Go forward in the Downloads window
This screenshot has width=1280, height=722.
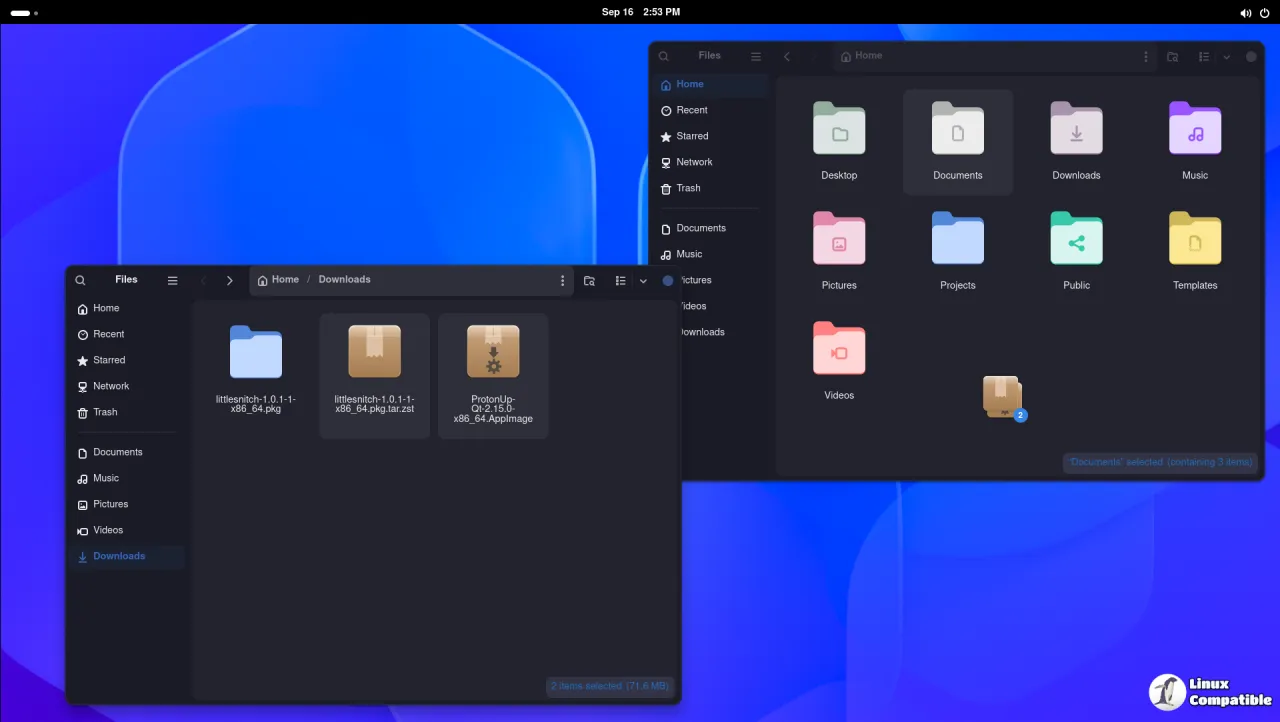[230, 281]
